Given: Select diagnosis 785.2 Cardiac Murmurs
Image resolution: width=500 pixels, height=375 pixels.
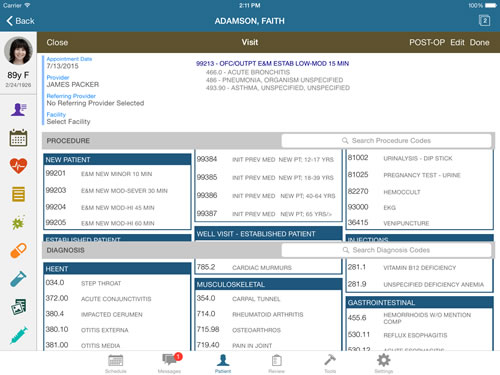Looking at the screenshot, I should [x=268, y=267].
